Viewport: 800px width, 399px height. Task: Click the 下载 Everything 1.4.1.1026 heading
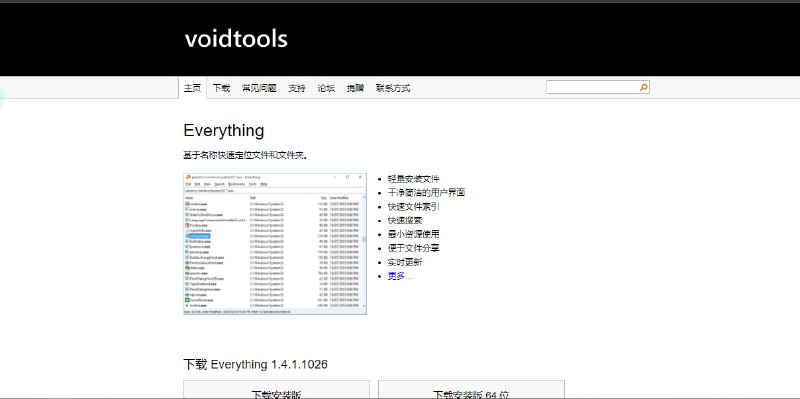[x=255, y=364]
